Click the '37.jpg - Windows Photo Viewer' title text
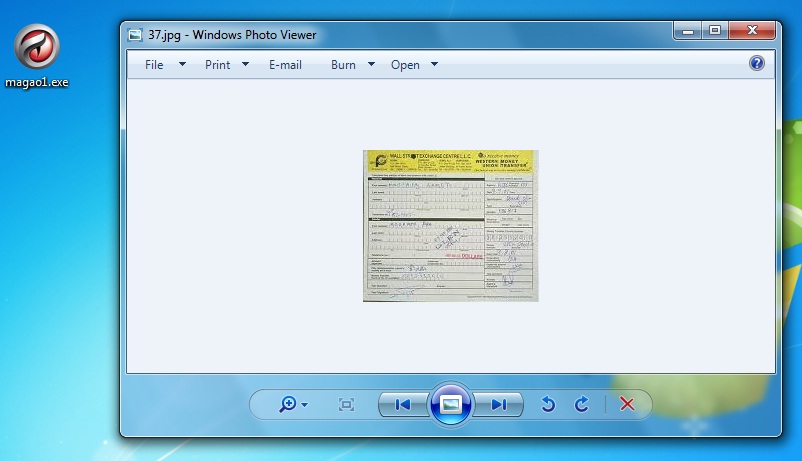The height and width of the screenshot is (461, 802). tap(232, 35)
